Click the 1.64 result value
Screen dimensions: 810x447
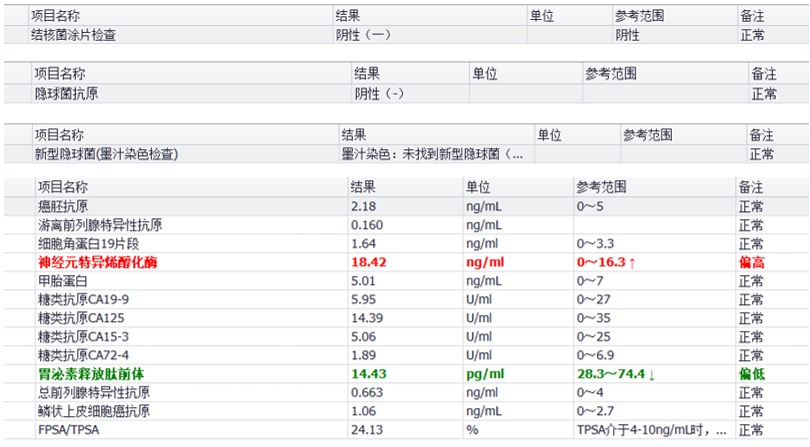(364, 244)
